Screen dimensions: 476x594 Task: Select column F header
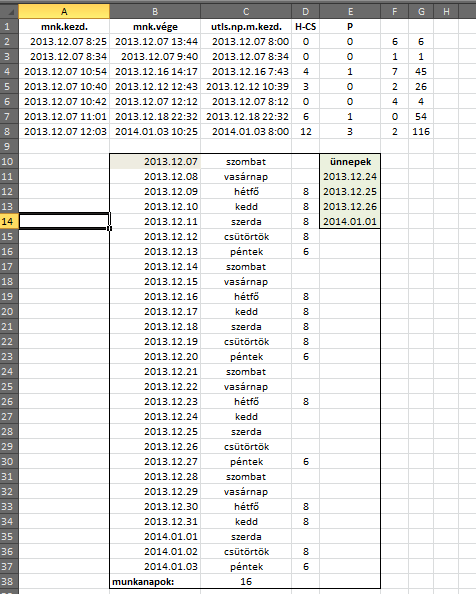pyautogui.click(x=395, y=12)
